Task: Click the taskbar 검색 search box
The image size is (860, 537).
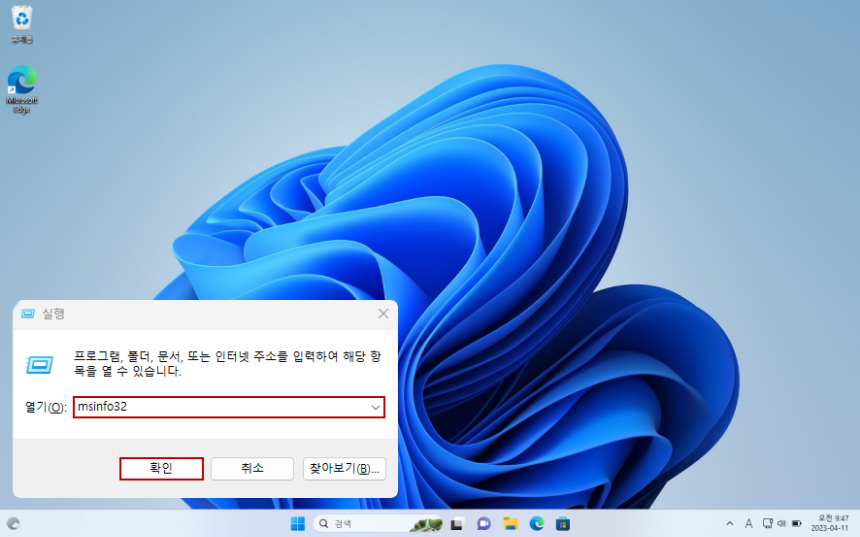Action: (x=378, y=524)
